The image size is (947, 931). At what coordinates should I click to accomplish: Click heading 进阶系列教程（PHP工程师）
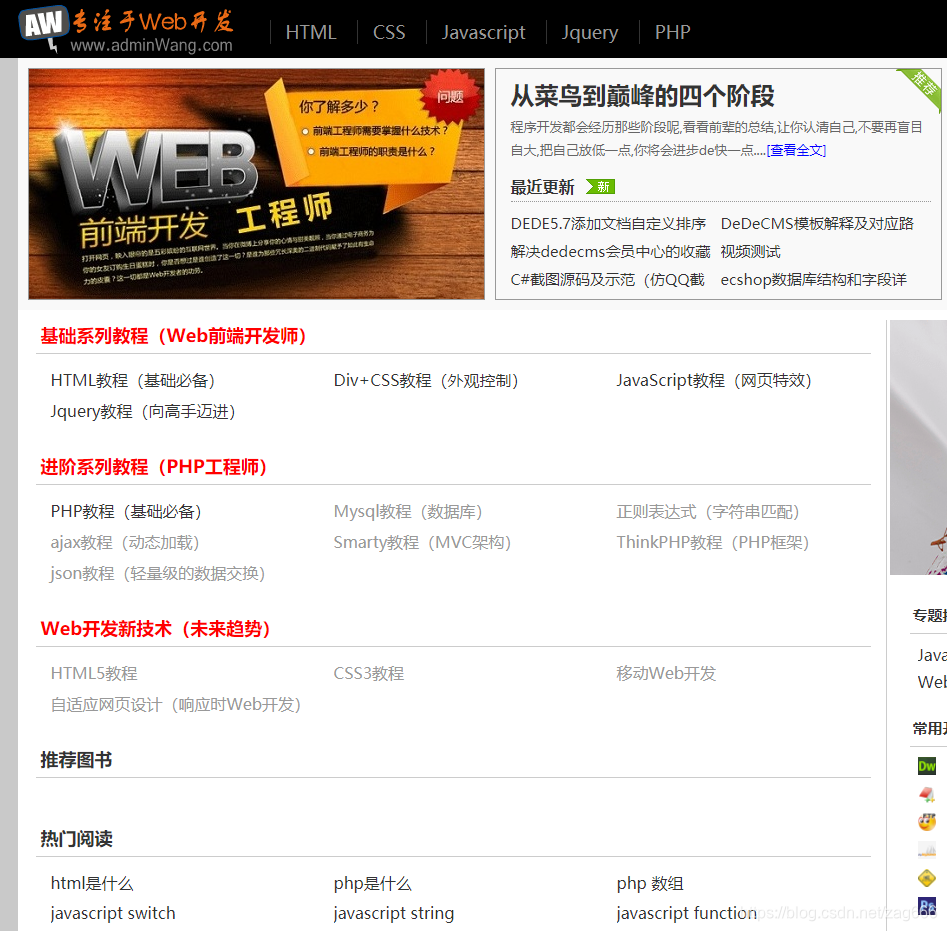point(155,467)
